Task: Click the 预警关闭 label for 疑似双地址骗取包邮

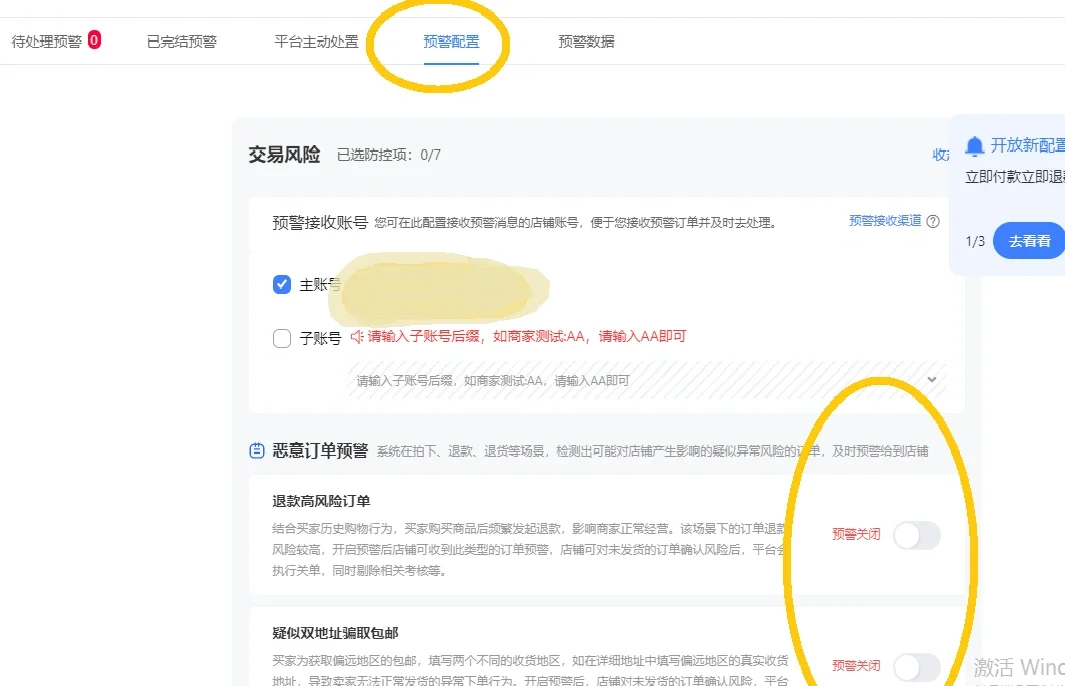Action: click(856, 666)
